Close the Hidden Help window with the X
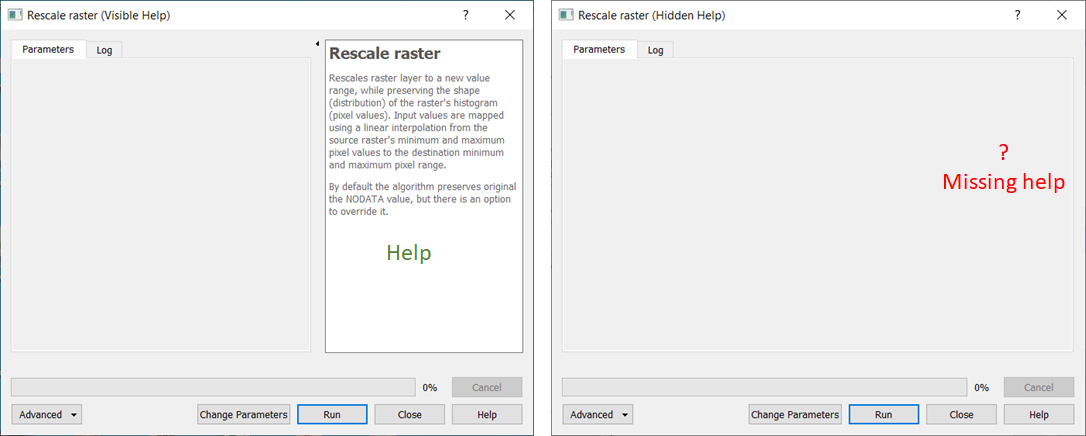 [x=1061, y=15]
